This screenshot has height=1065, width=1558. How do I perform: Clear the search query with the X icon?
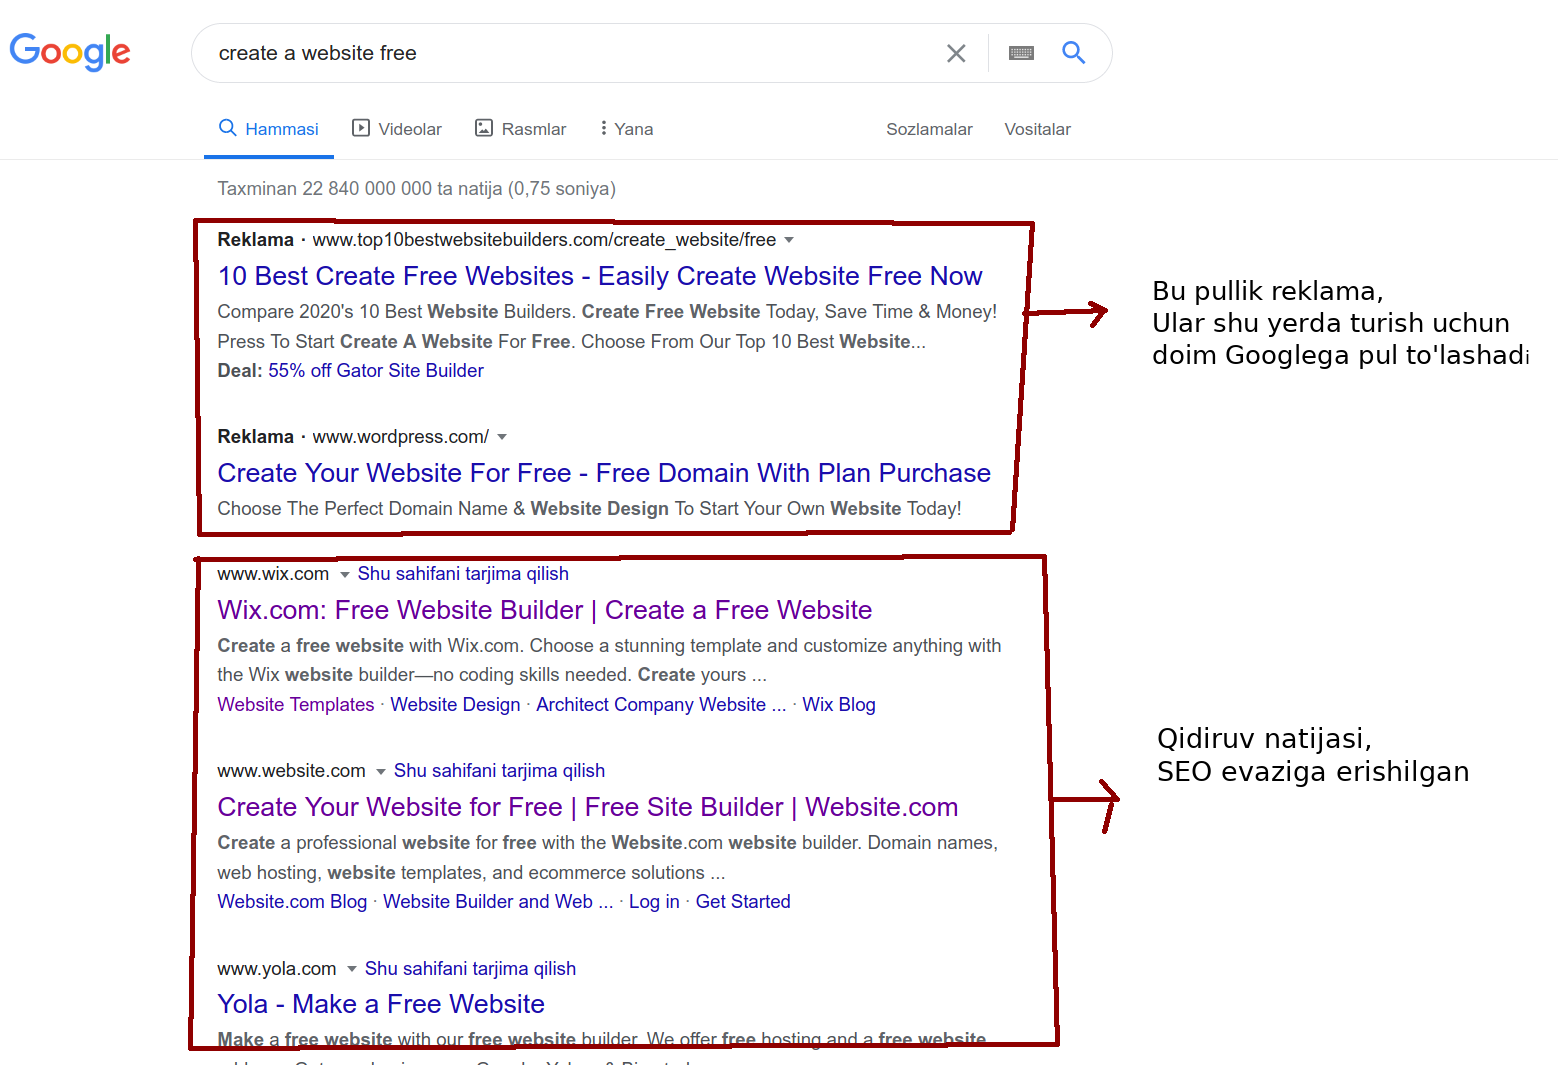pyautogui.click(x=956, y=53)
